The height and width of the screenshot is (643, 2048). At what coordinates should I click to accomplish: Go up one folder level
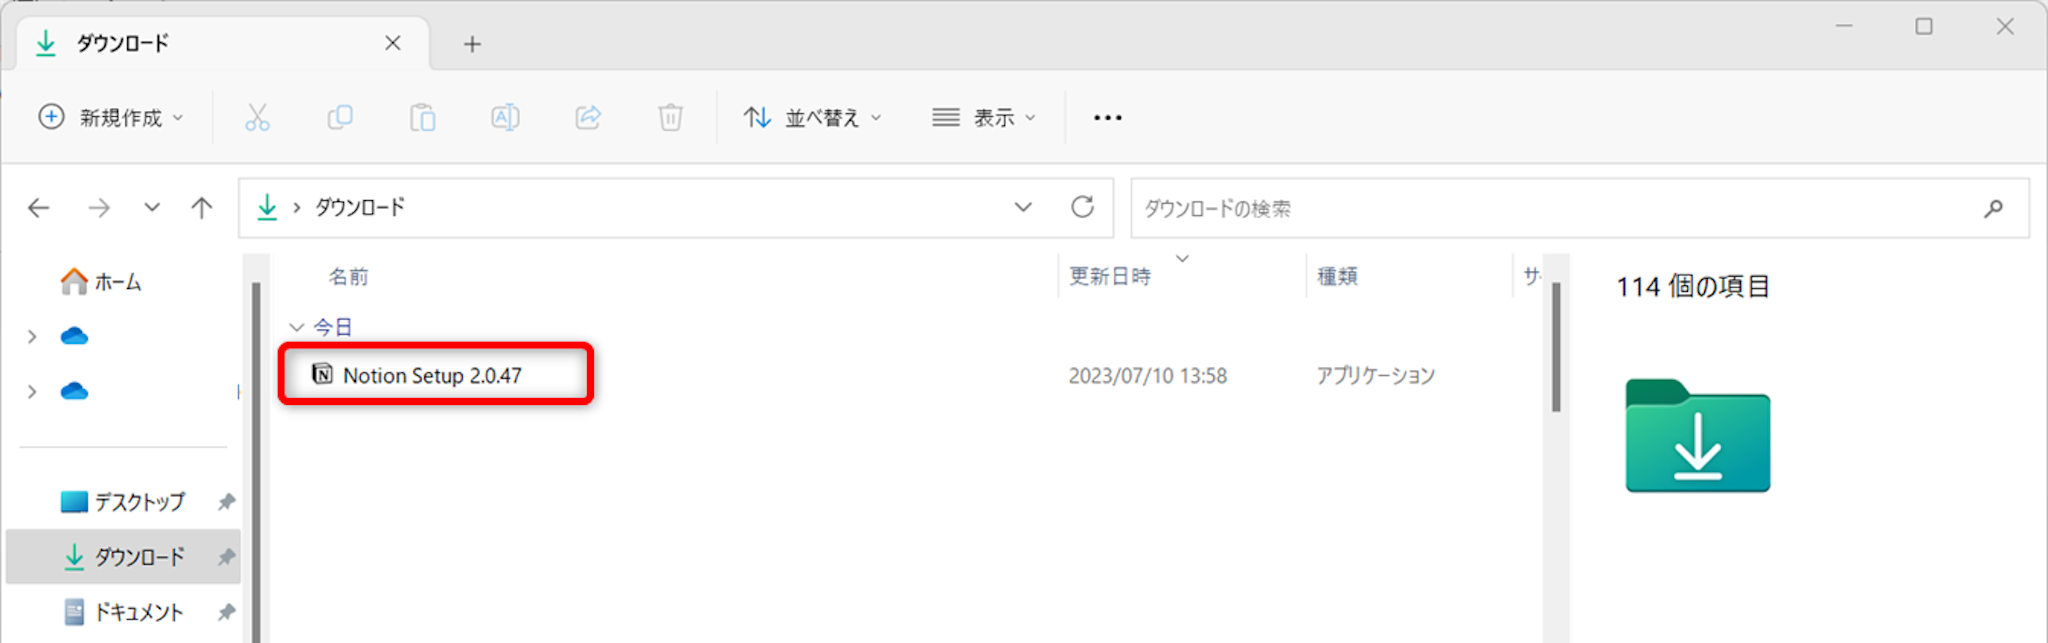202,208
